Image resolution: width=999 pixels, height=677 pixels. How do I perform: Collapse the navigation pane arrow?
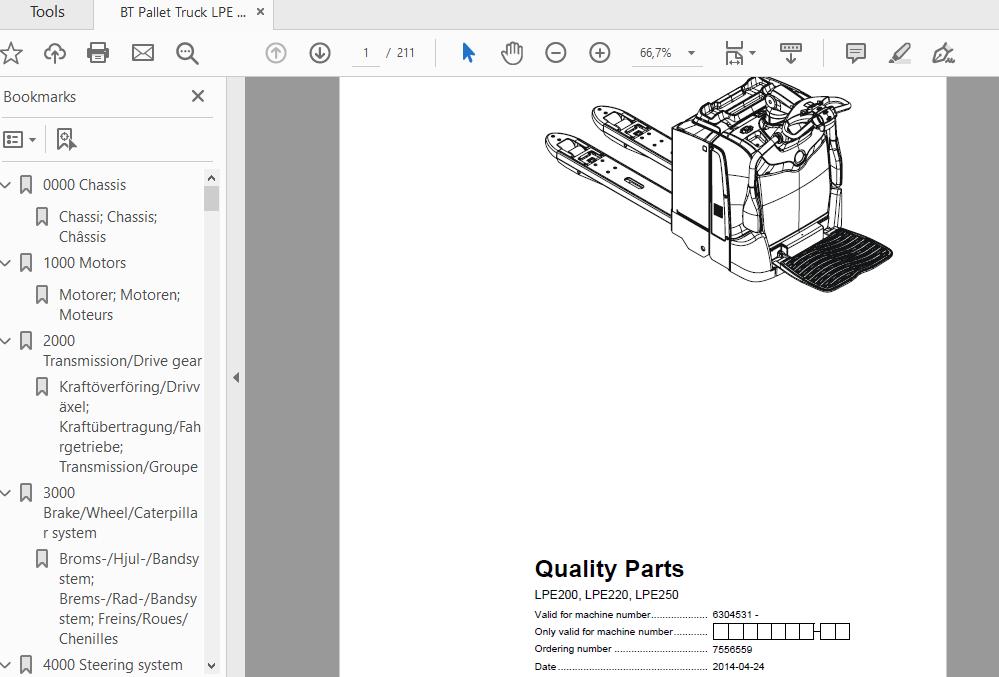(x=236, y=377)
